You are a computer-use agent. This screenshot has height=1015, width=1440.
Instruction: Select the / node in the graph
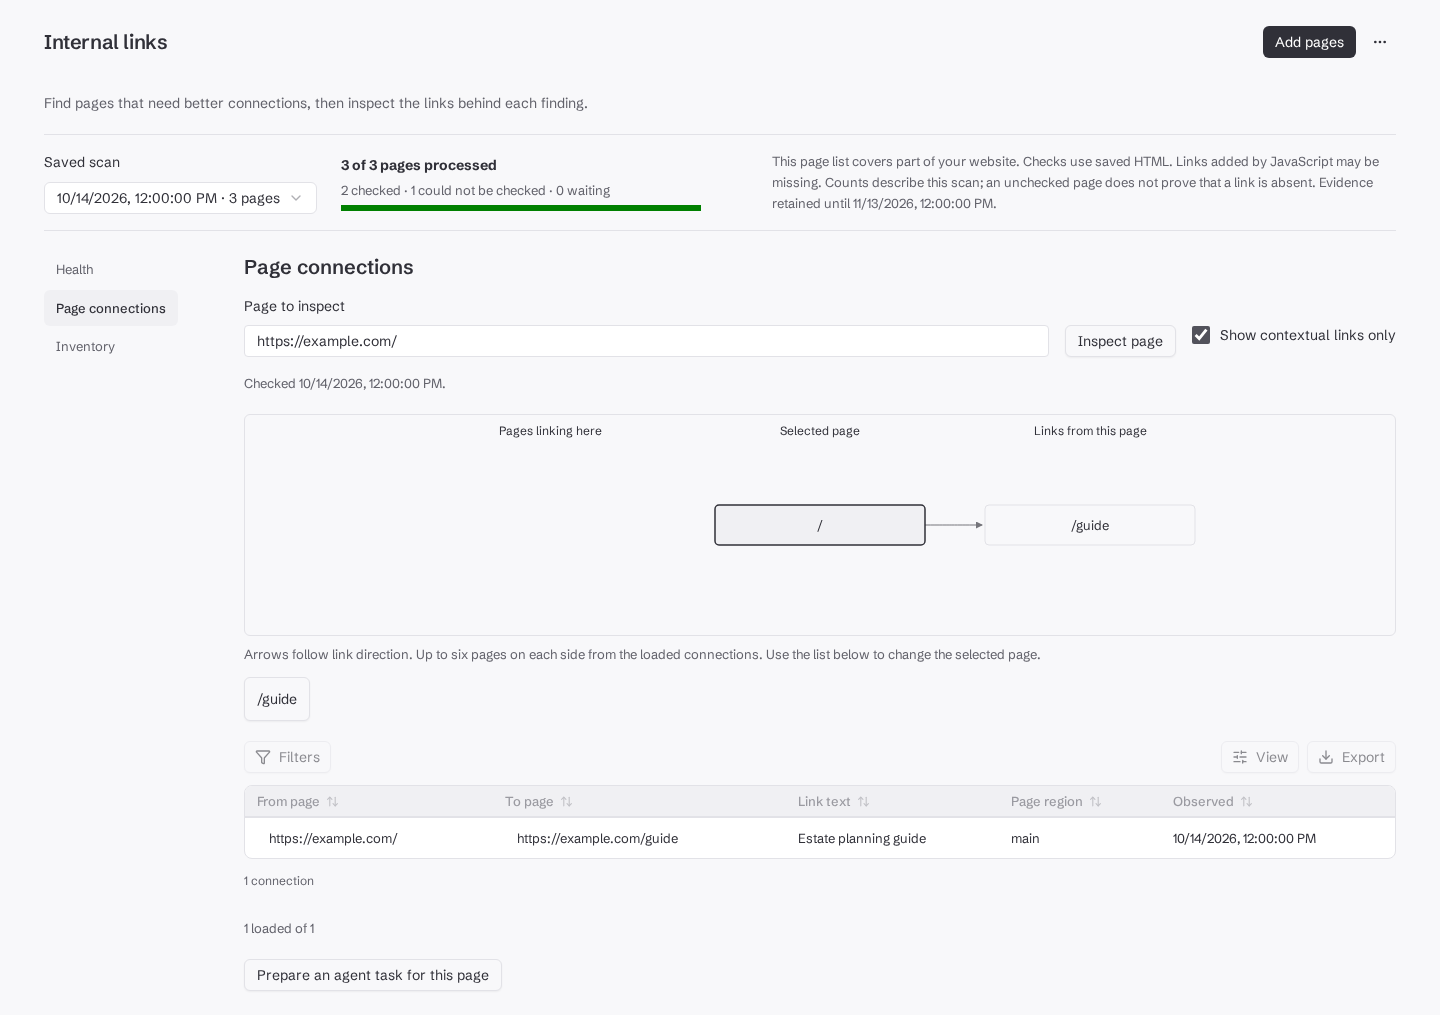click(820, 525)
